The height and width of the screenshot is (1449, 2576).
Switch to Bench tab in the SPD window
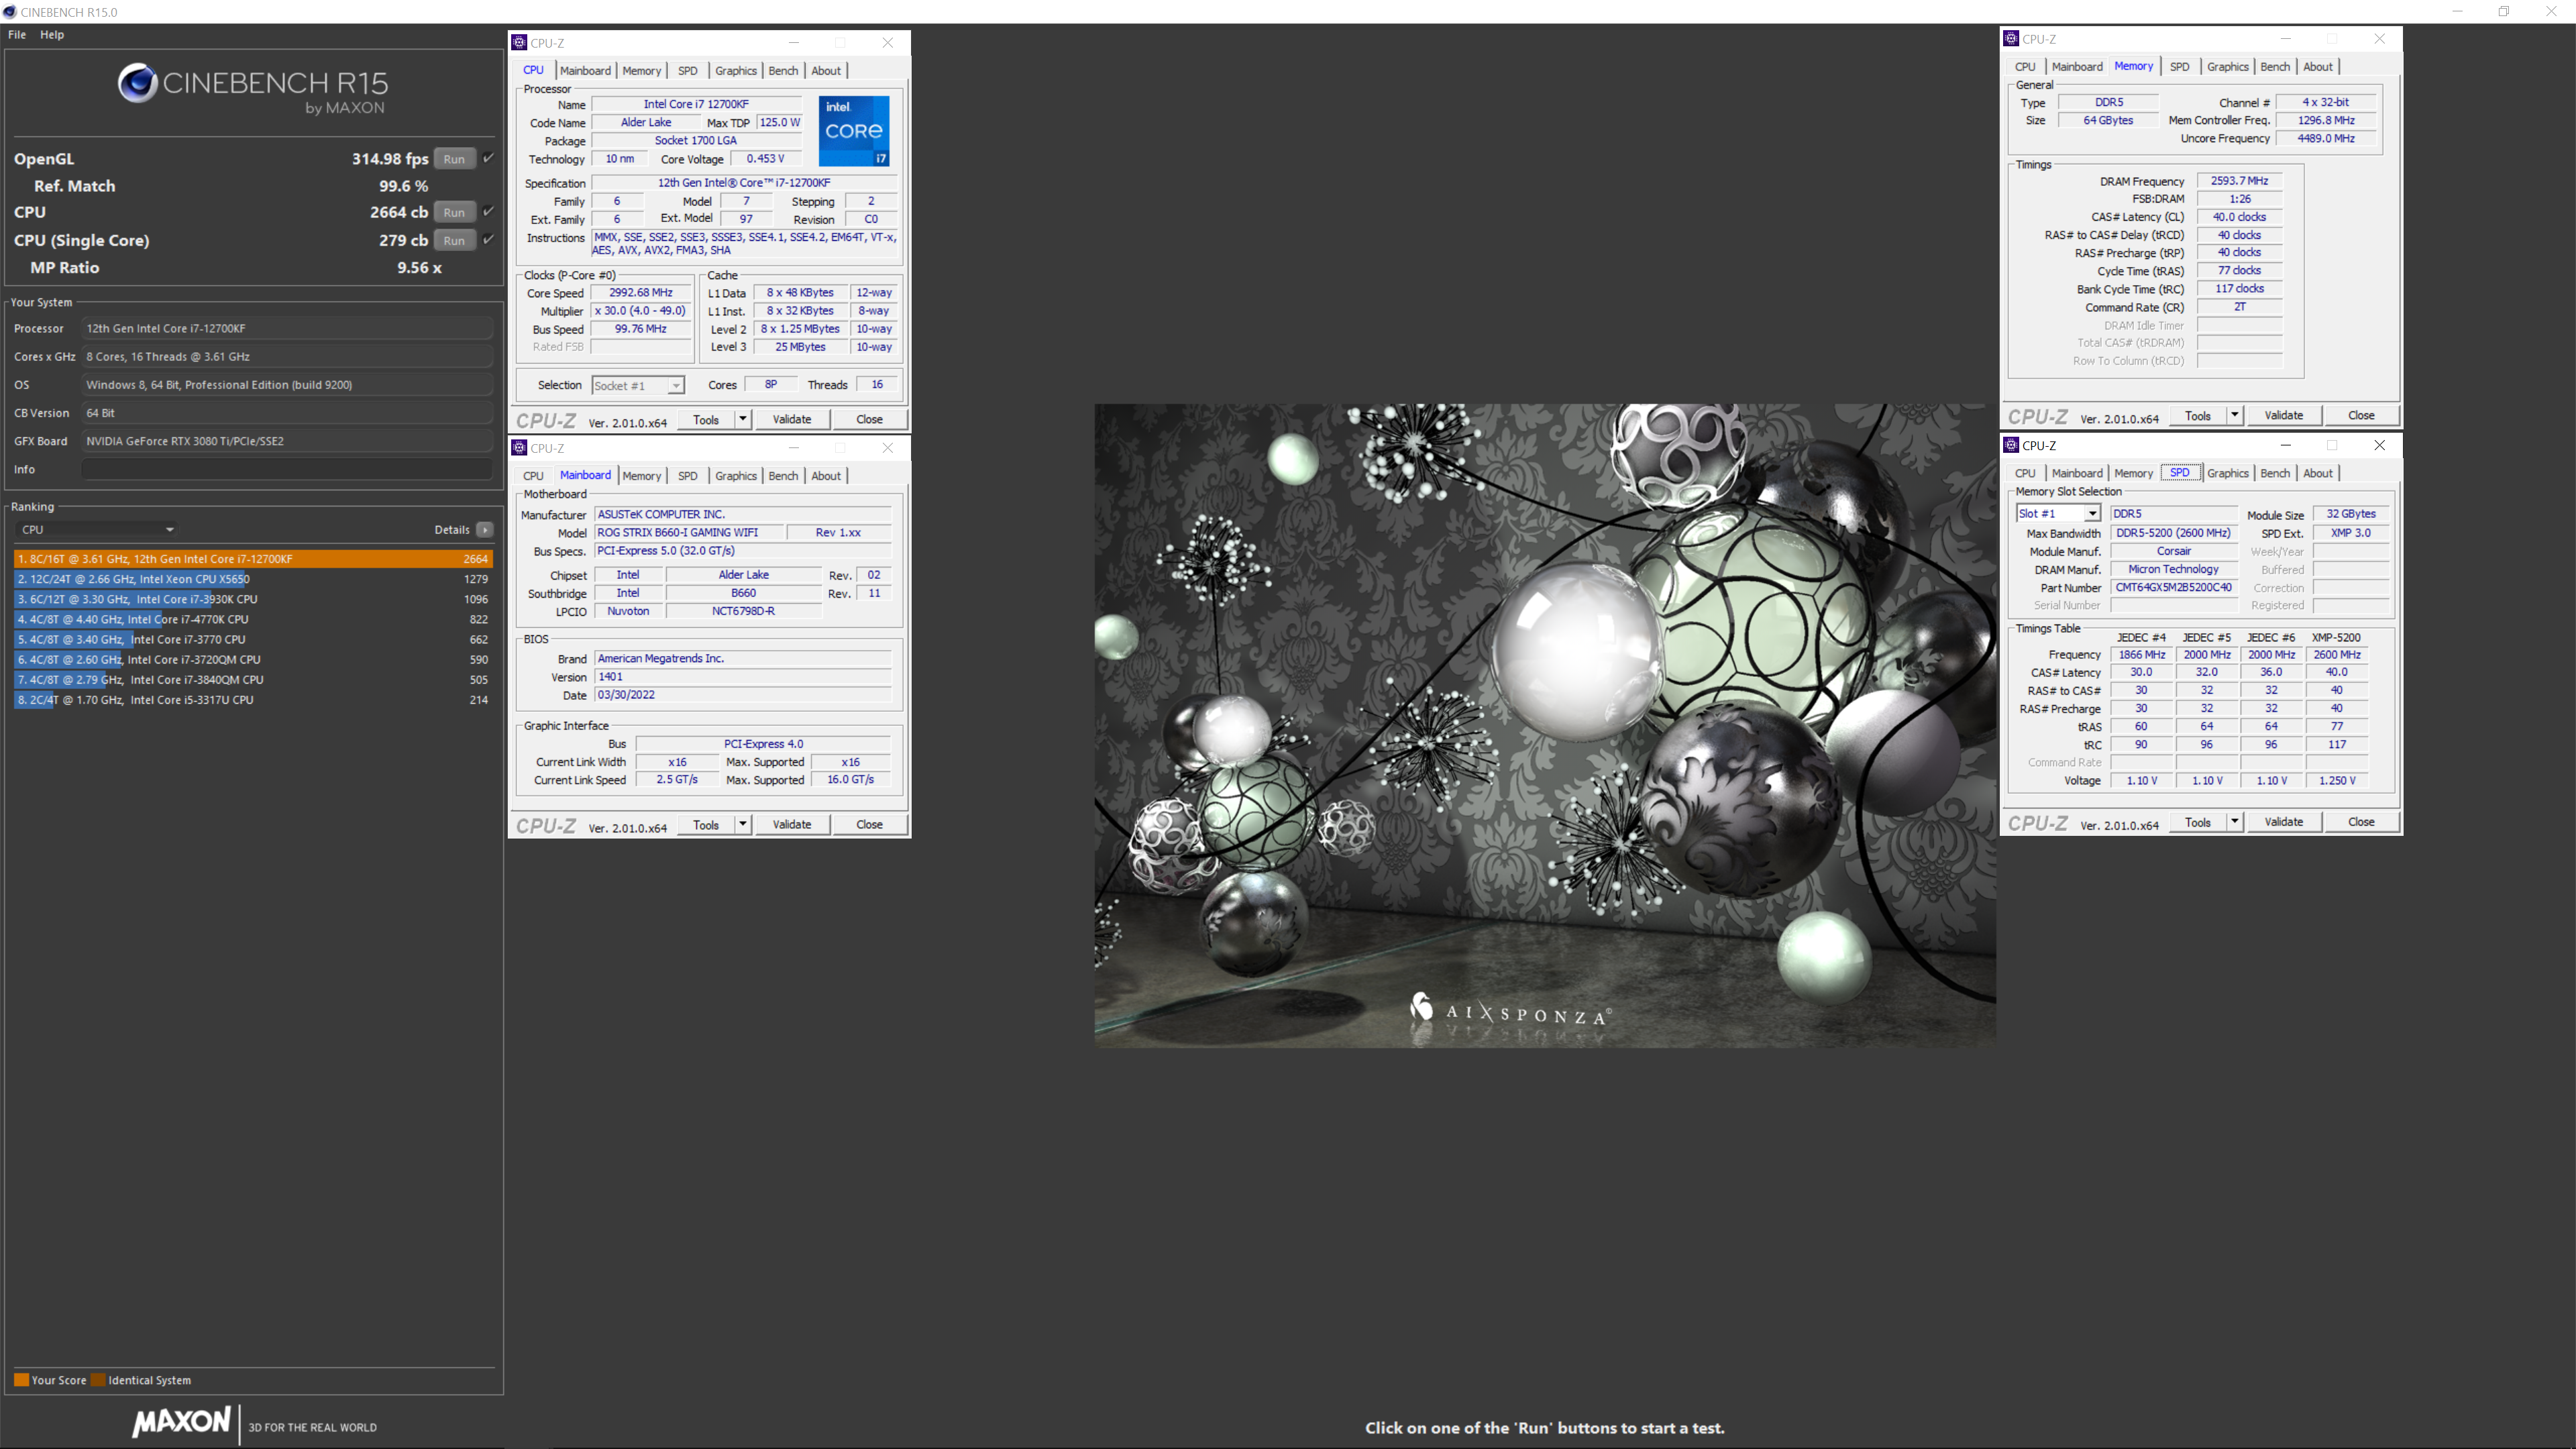pos(2275,473)
